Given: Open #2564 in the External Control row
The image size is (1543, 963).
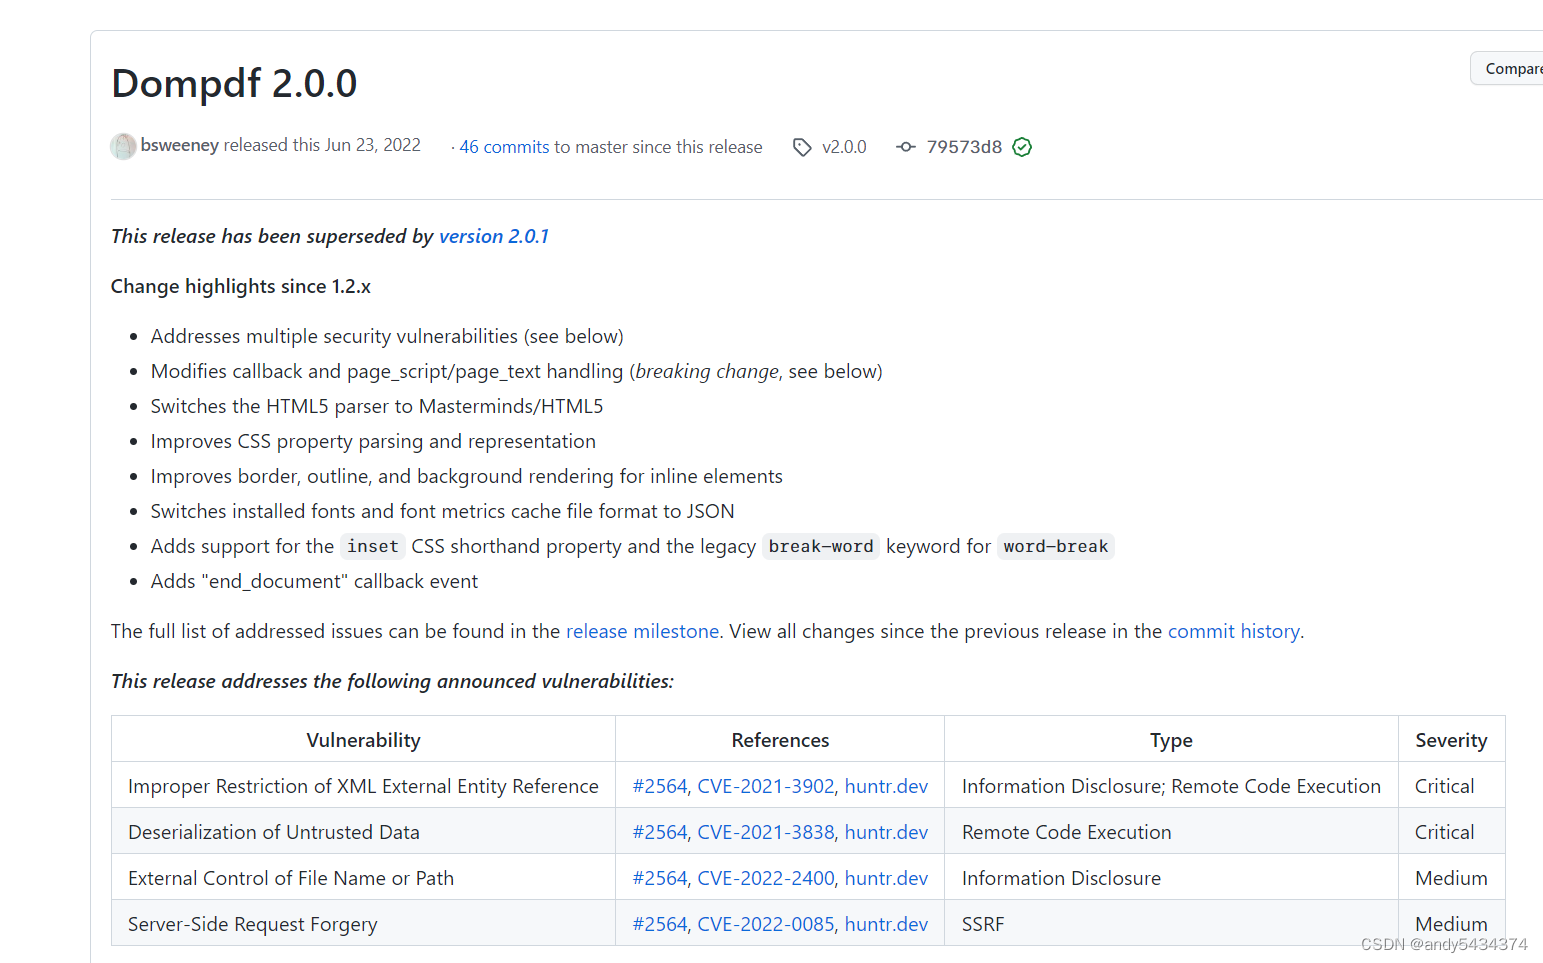Looking at the screenshot, I should pyautogui.click(x=660, y=878).
